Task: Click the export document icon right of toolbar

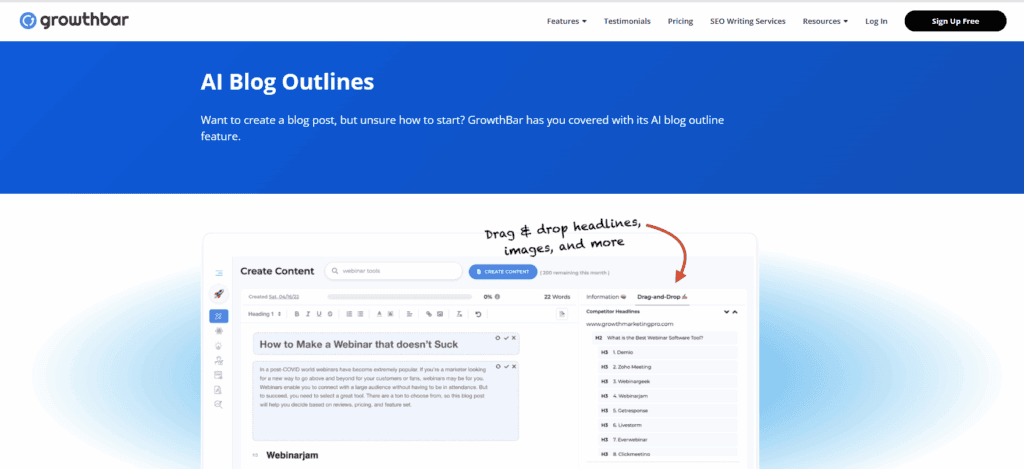Action: point(561,314)
